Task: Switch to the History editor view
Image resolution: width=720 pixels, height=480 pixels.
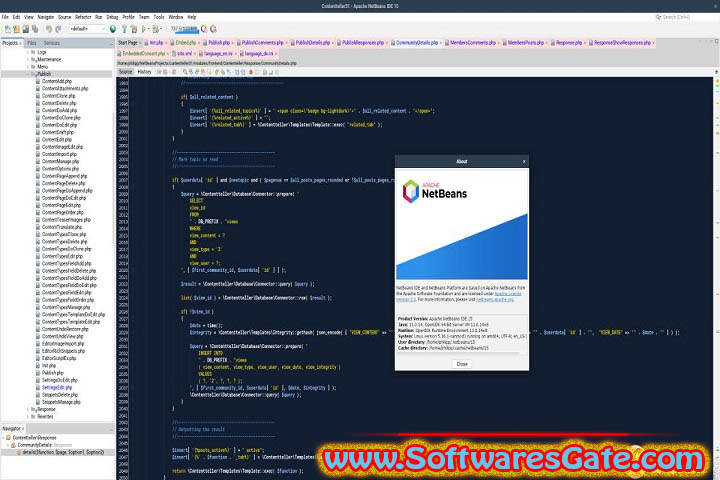Action: (x=144, y=72)
